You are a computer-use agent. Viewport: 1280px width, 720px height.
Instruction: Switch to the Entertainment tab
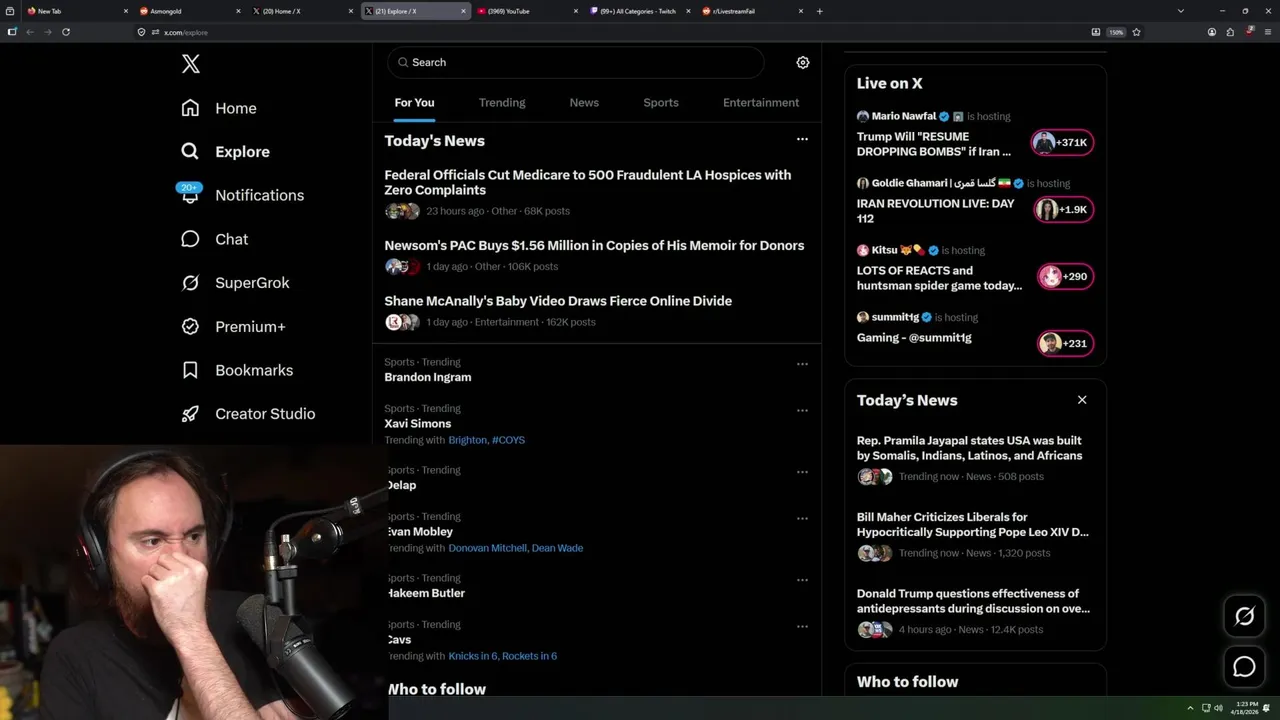pyautogui.click(x=761, y=103)
